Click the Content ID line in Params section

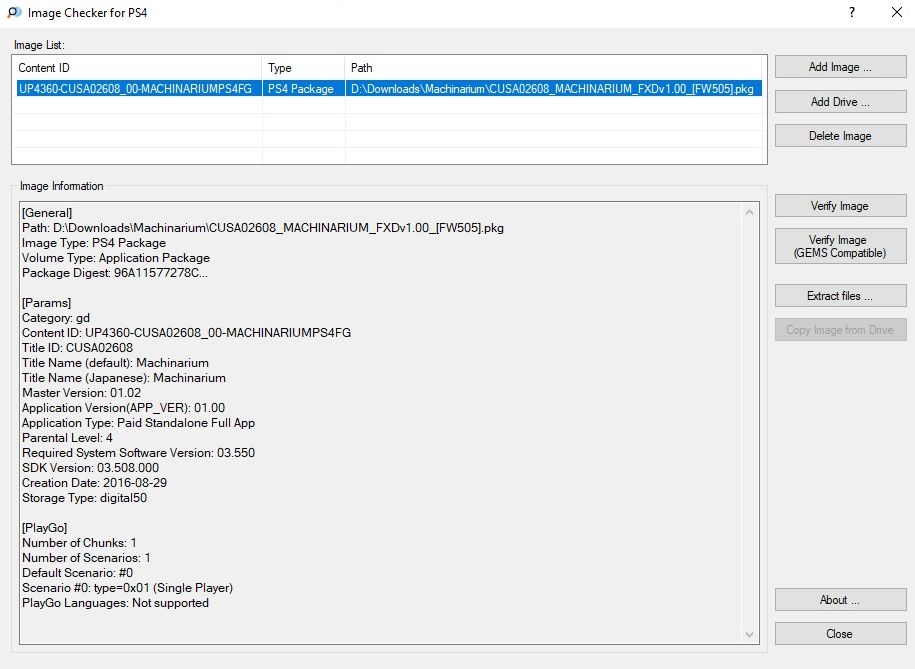[x=187, y=333]
